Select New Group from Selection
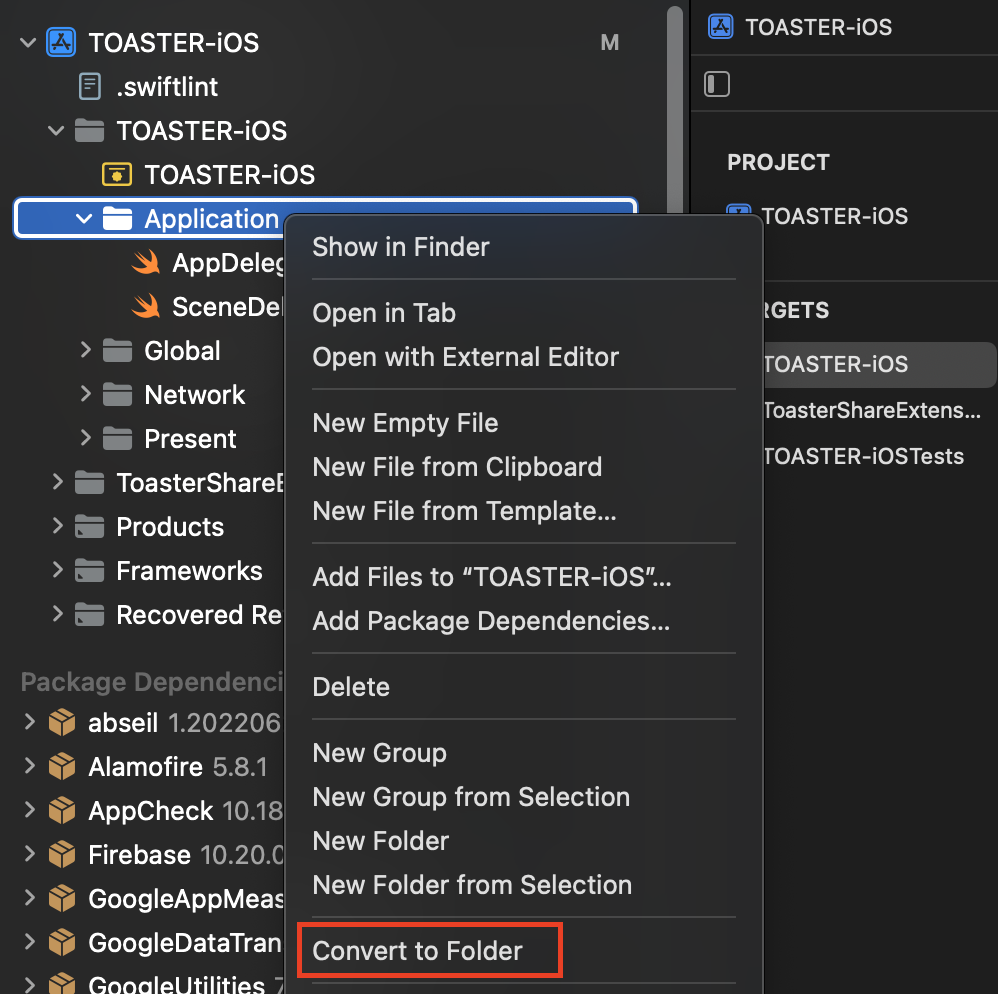 [x=471, y=797]
